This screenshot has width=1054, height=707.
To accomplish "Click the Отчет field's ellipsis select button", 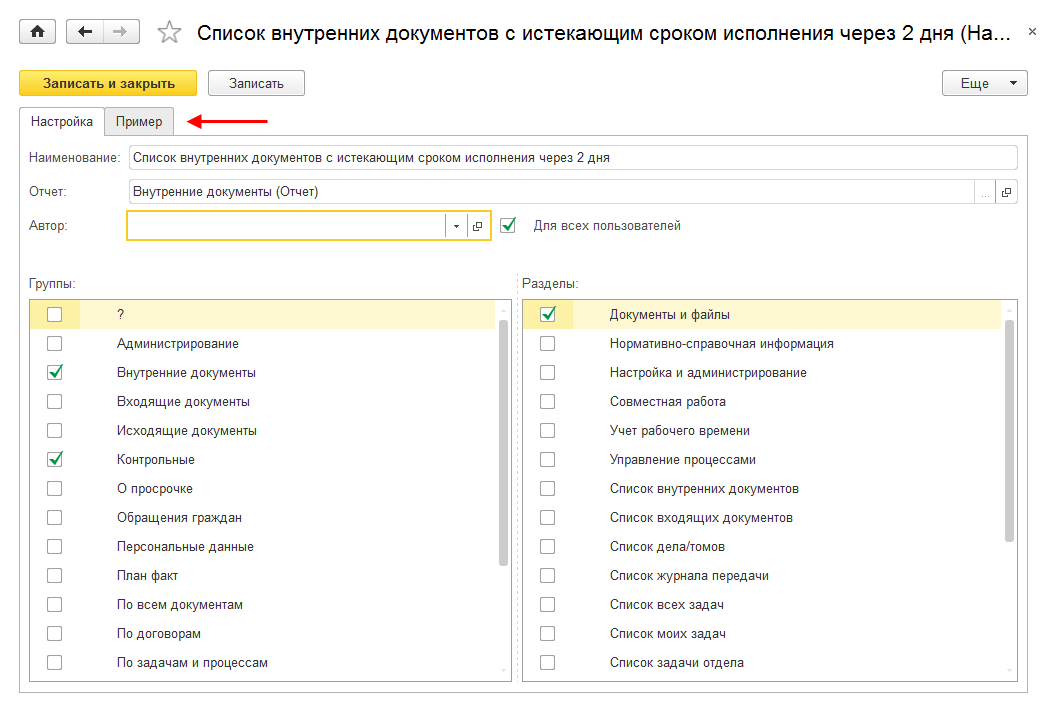I will [985, 192].
